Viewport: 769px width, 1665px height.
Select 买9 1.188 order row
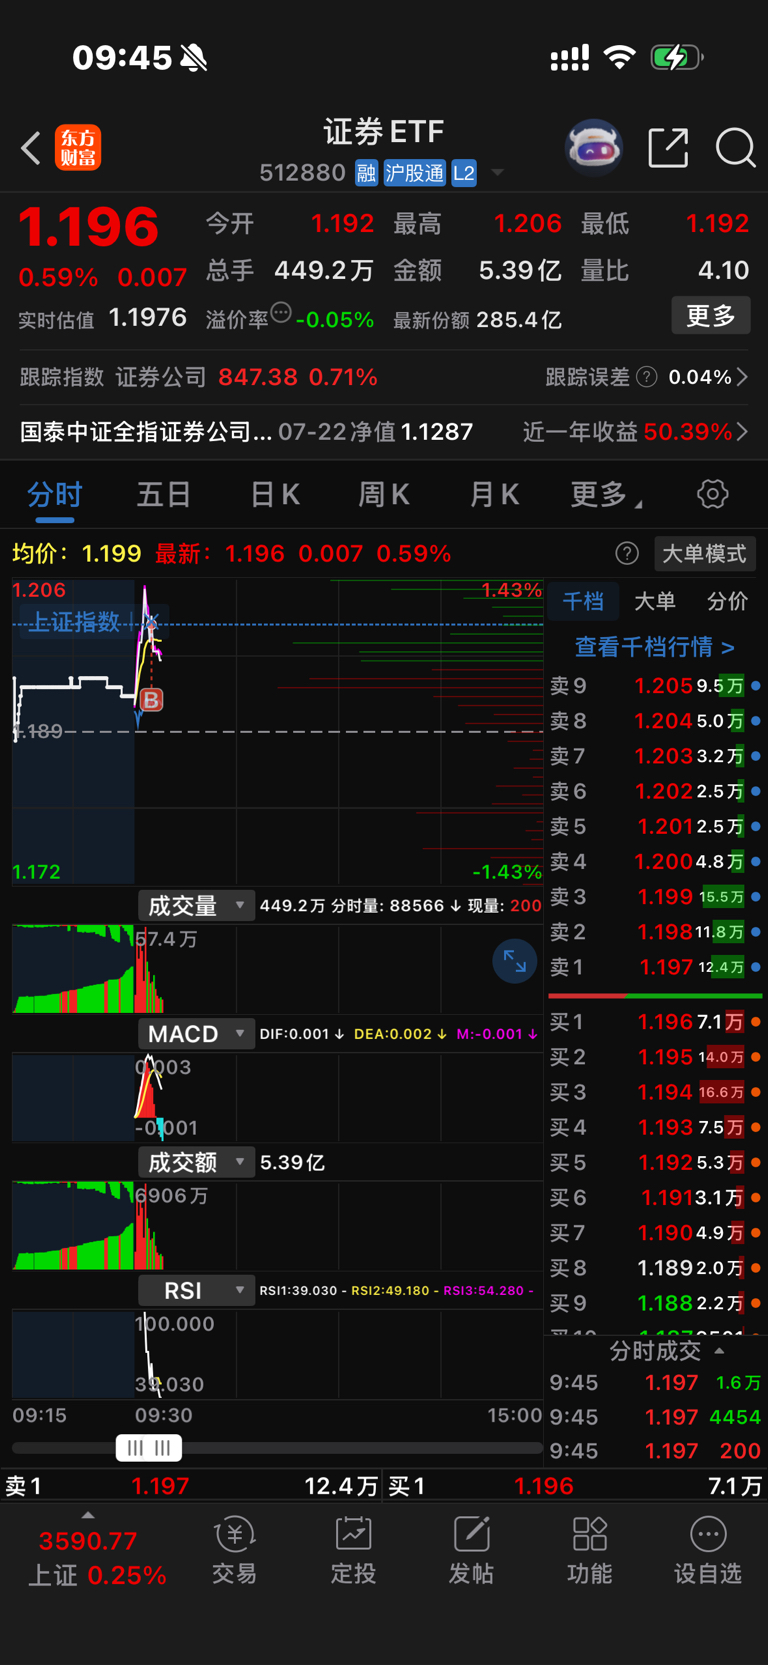[655, 1303]
